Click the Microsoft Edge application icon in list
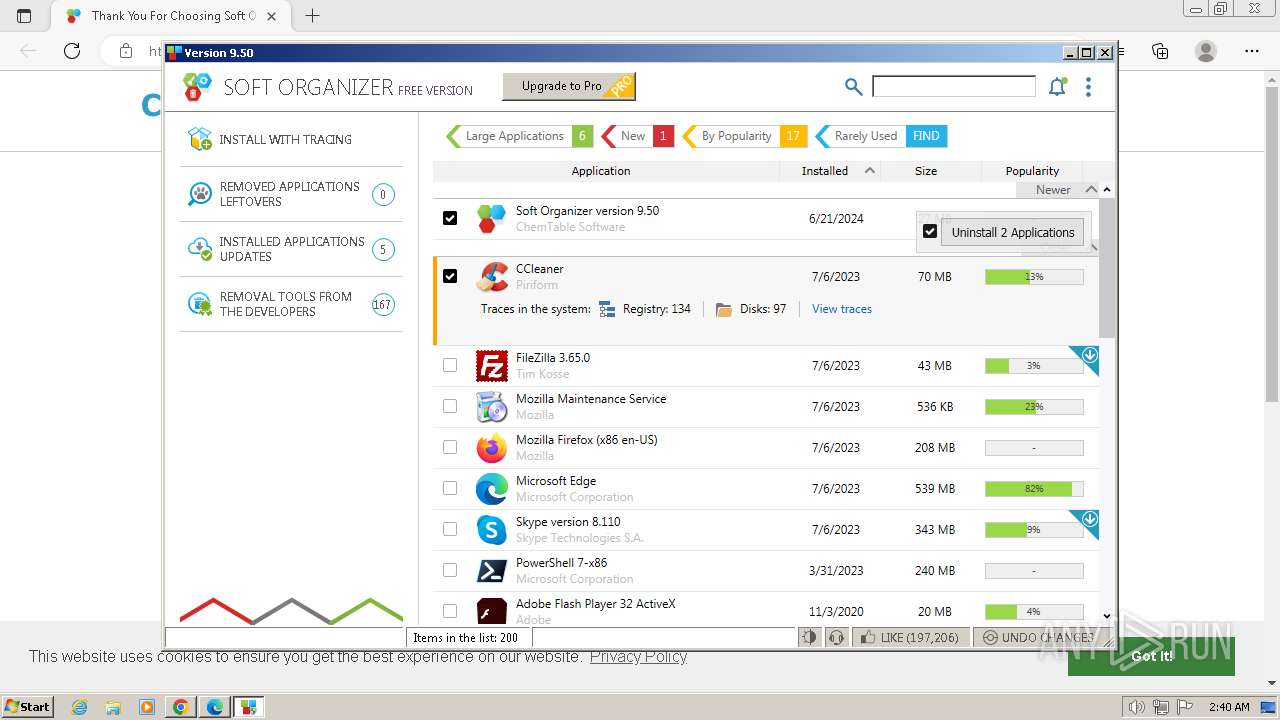The height and width of the screenshot is (720, 1280). point(492,489)
